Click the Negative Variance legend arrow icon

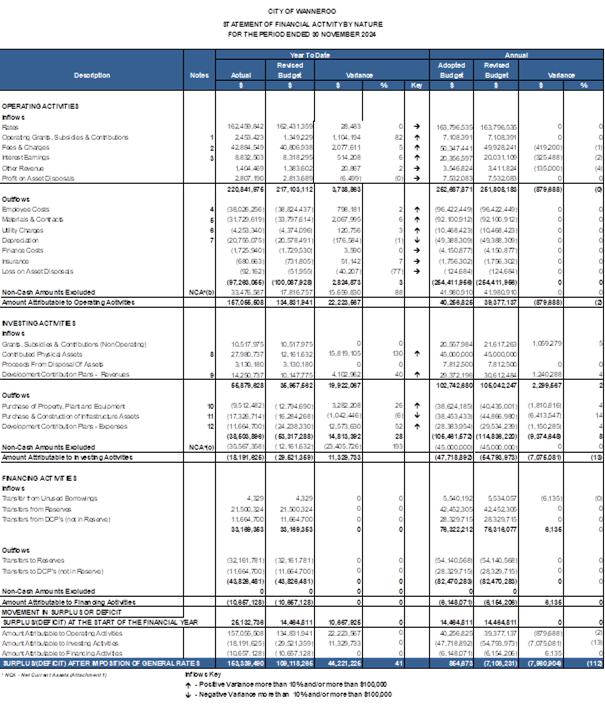coord(187,693)
